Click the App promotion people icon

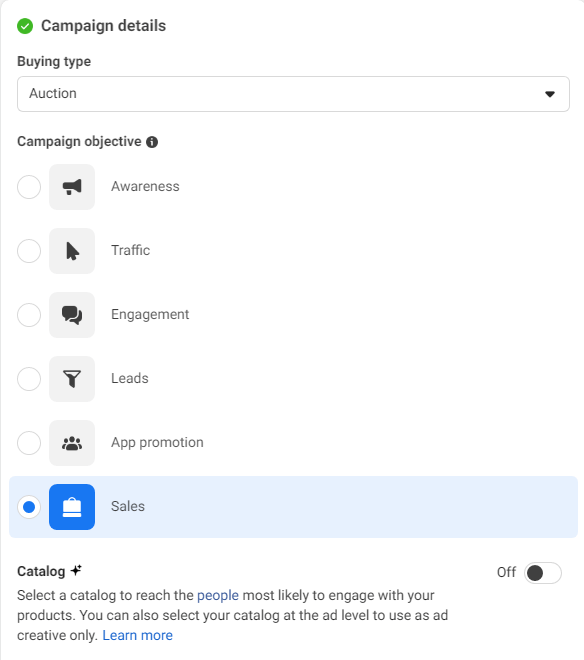point(72,443)
